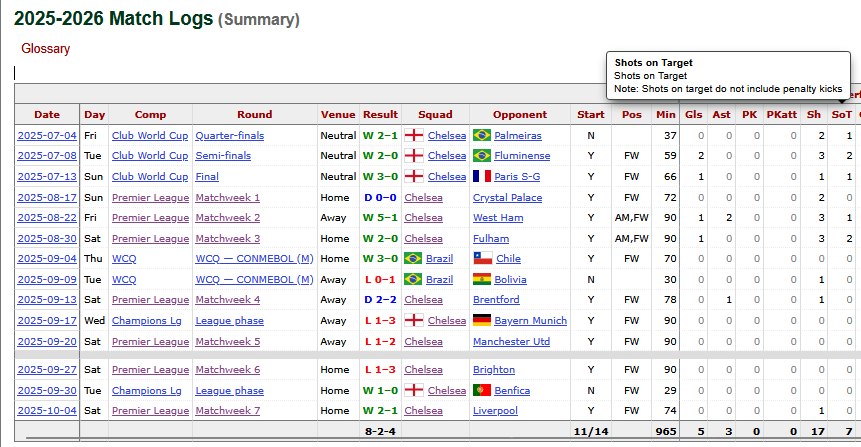Open Chelsea squad link in Palmeiras row
The width and height of the screenshot is (861, 447).
447,136
